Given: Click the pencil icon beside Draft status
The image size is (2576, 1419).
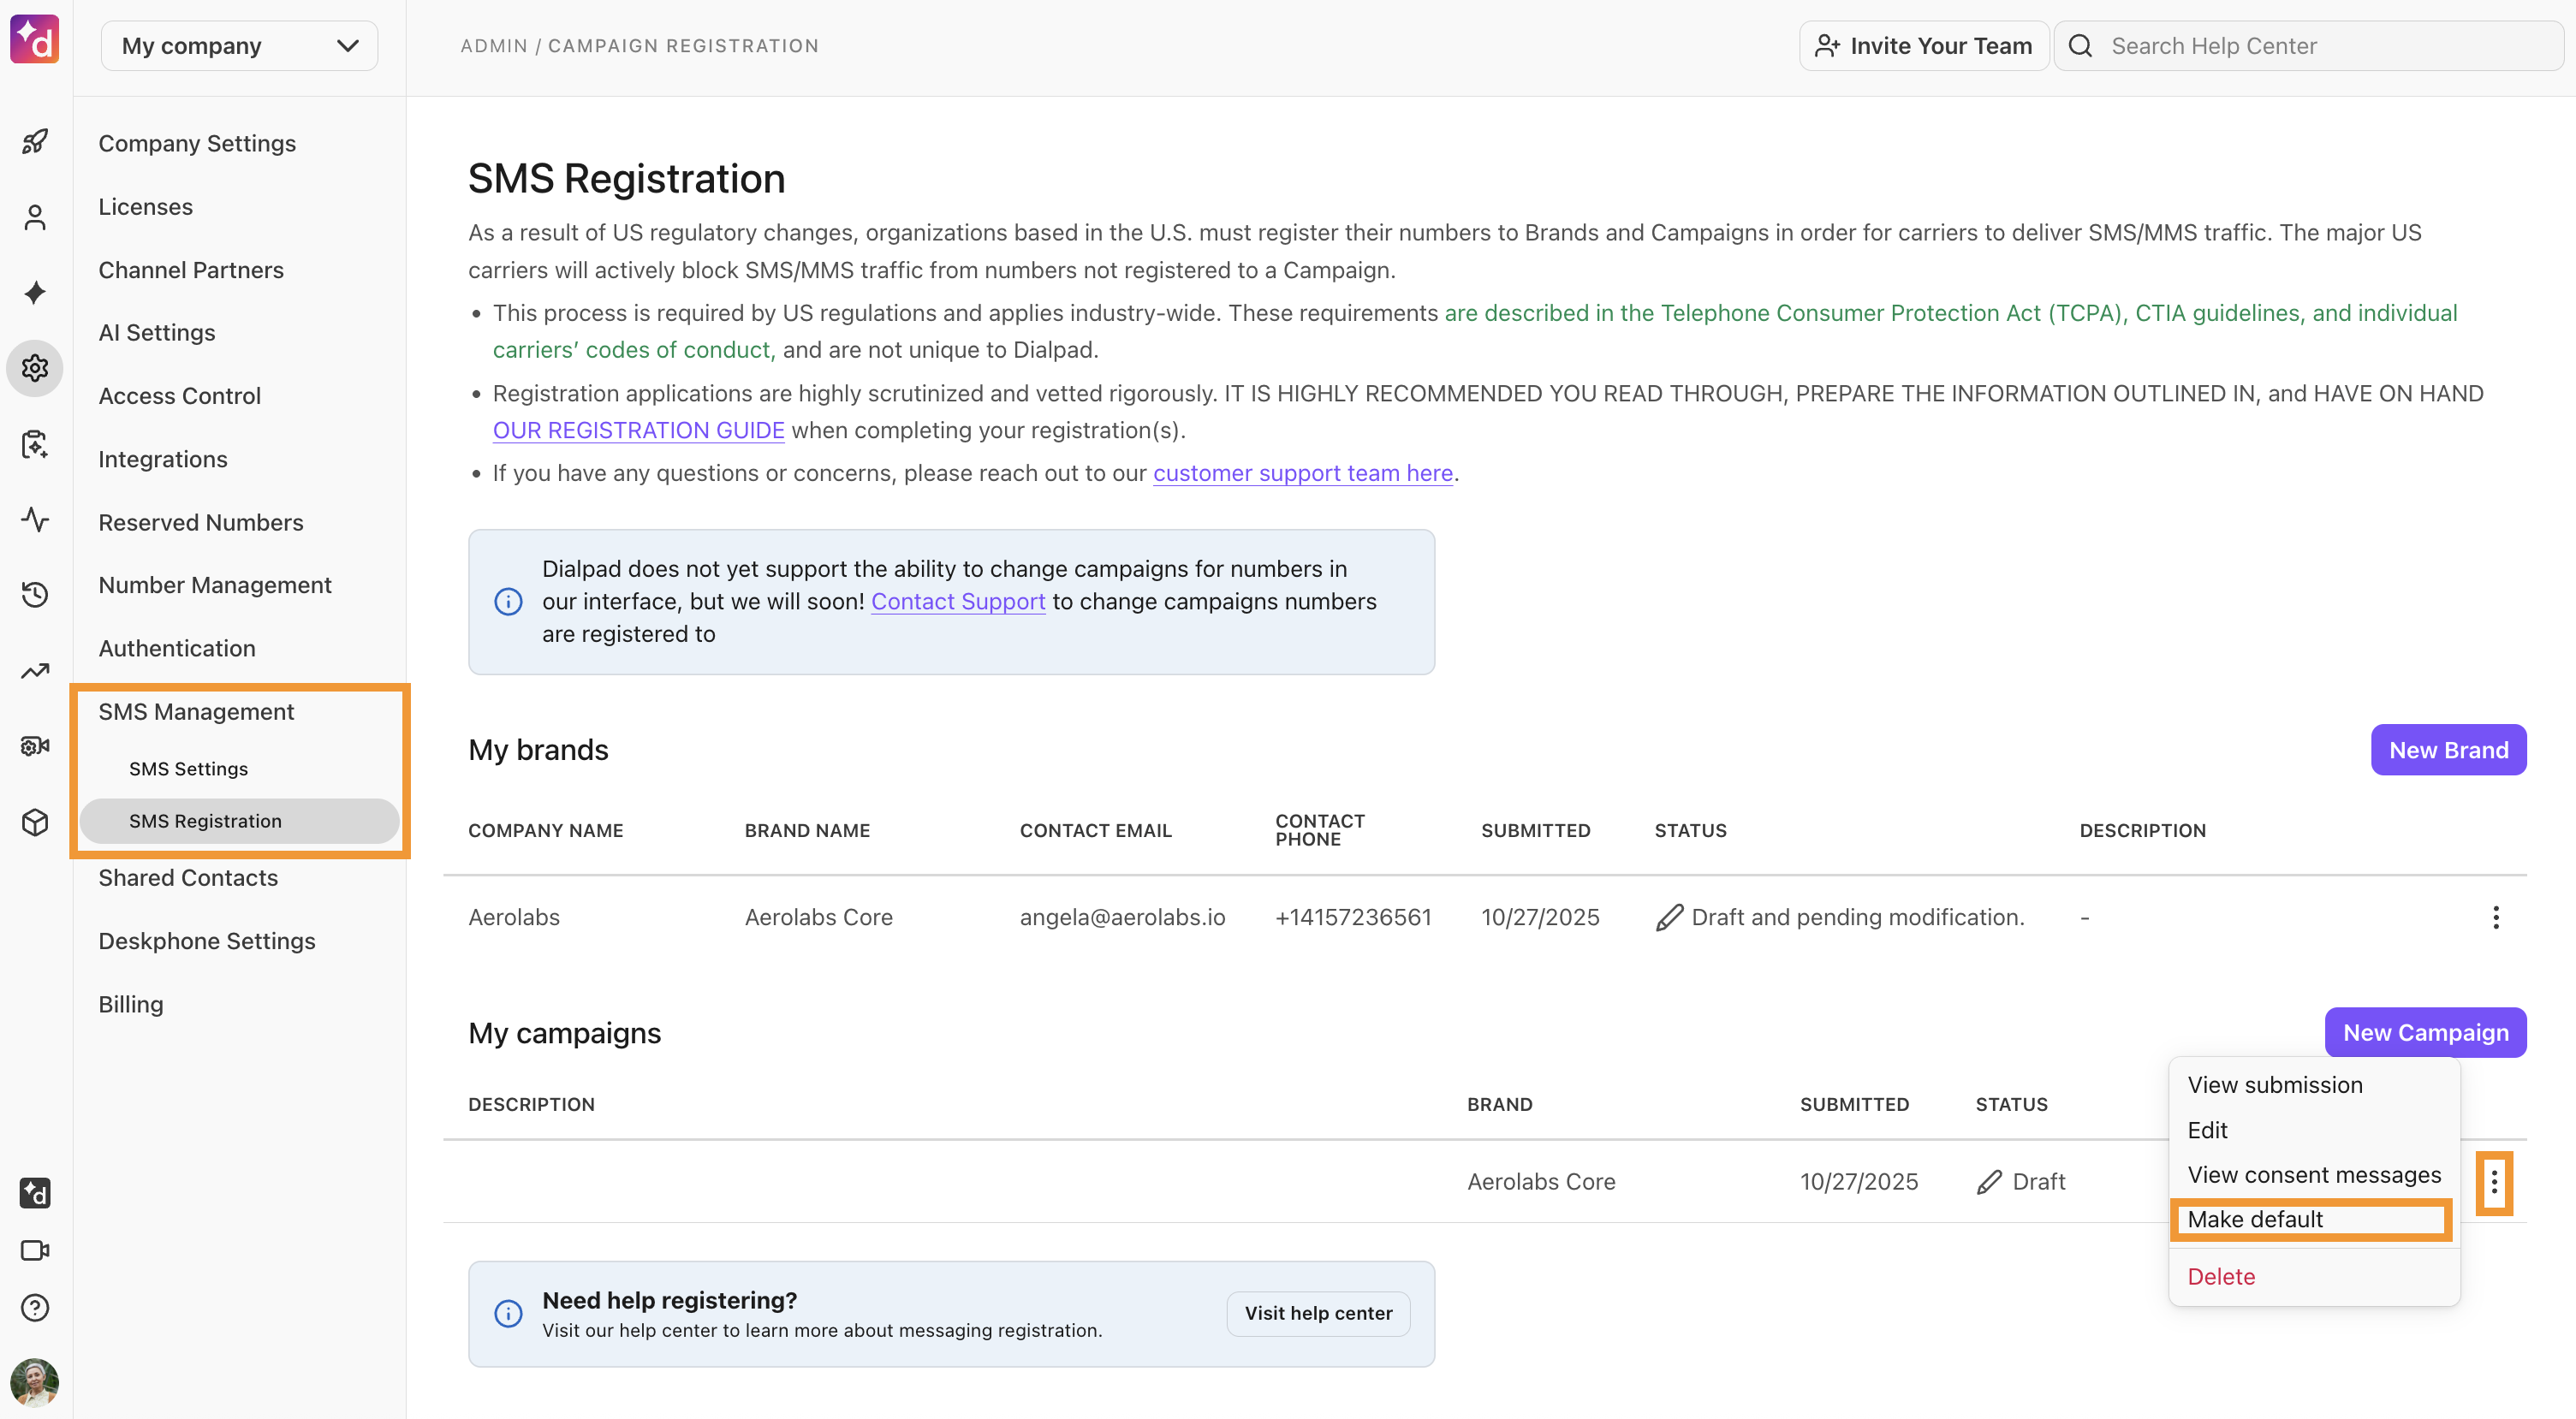Looking at the screenshot, I should (1989, 1182).
